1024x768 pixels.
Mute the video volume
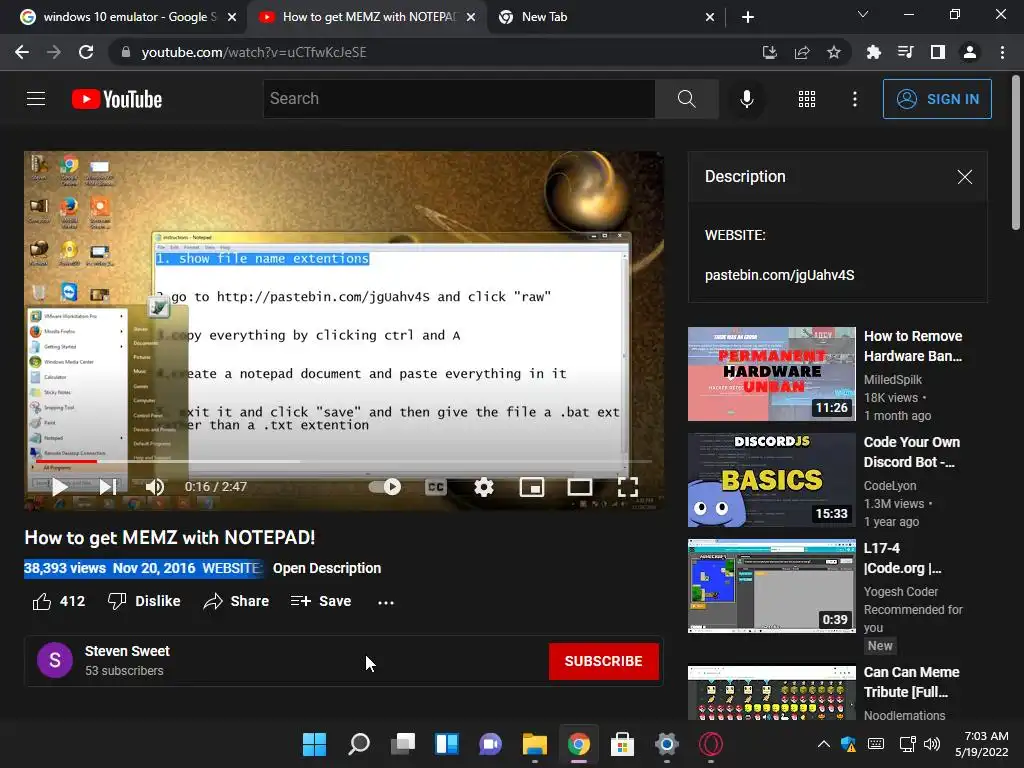coord(155,487)
